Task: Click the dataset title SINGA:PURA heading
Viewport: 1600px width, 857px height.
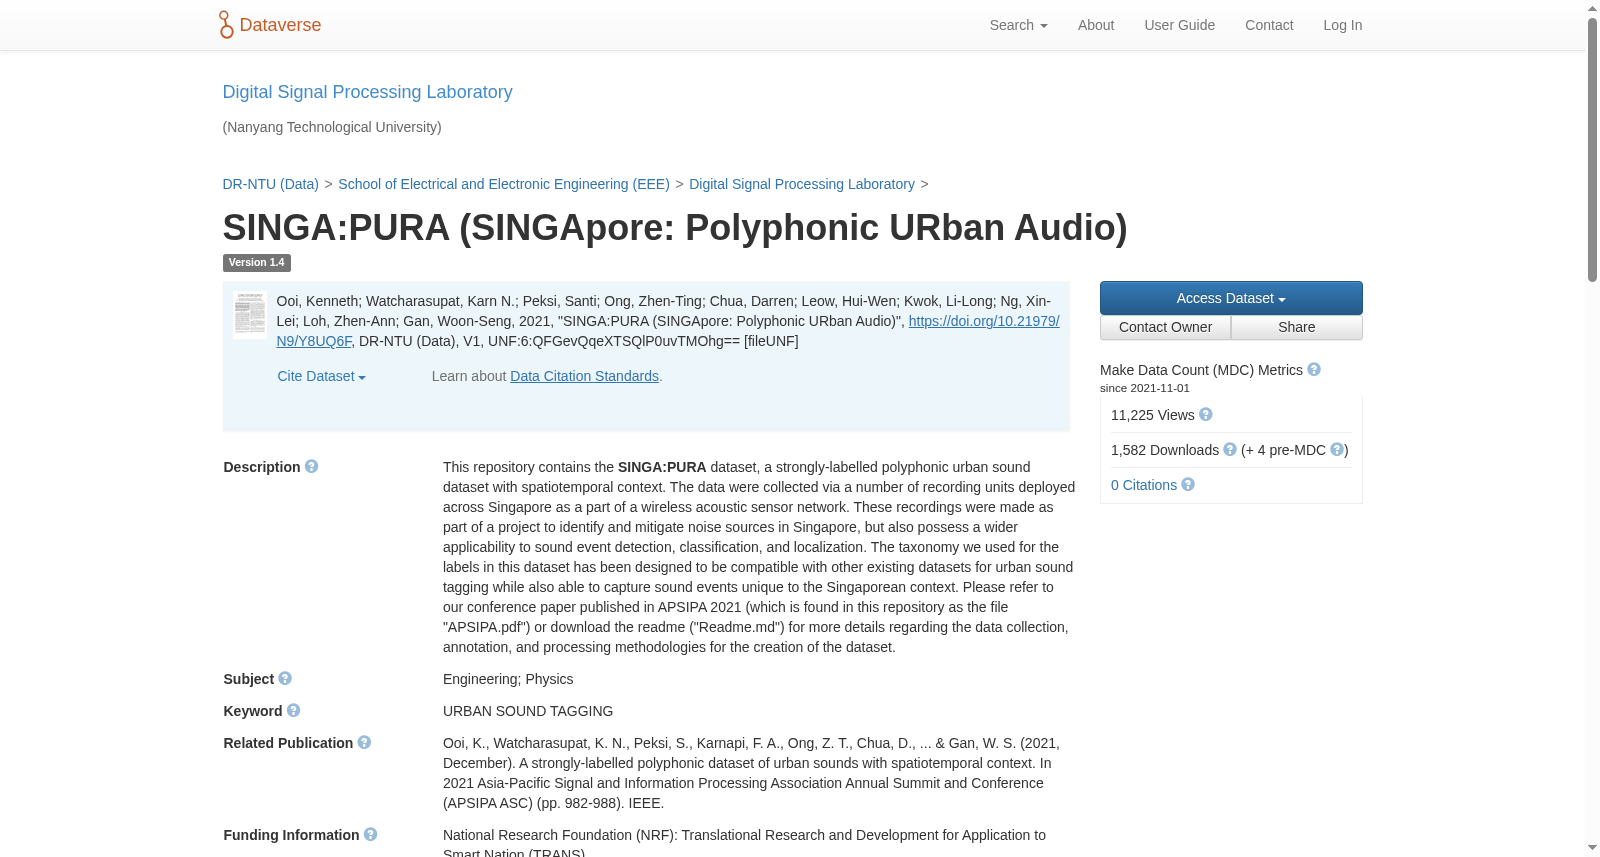Action: click(675, 228)
